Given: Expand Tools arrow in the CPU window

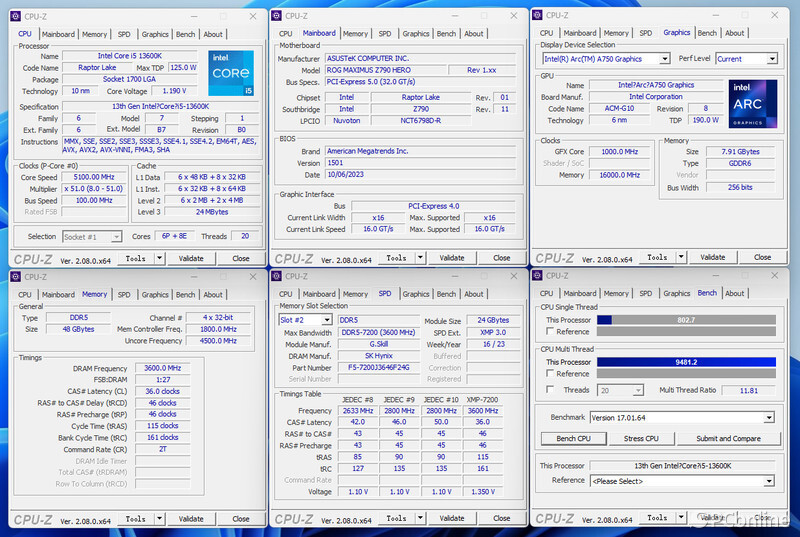Looking at the screenshot, I should [x=159, y=259].
